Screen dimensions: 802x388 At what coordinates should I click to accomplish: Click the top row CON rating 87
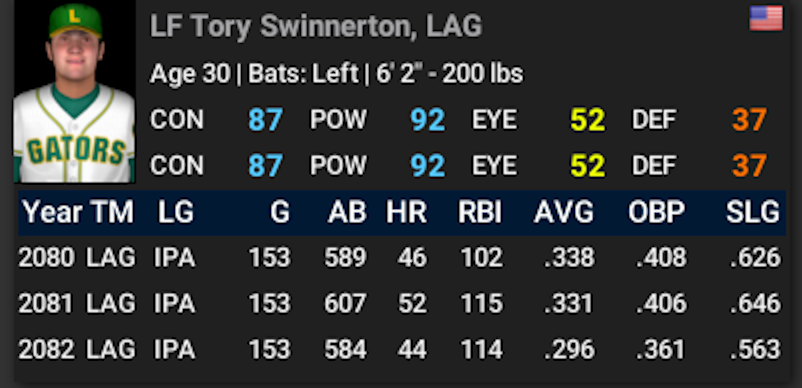[x=265, y=120]
